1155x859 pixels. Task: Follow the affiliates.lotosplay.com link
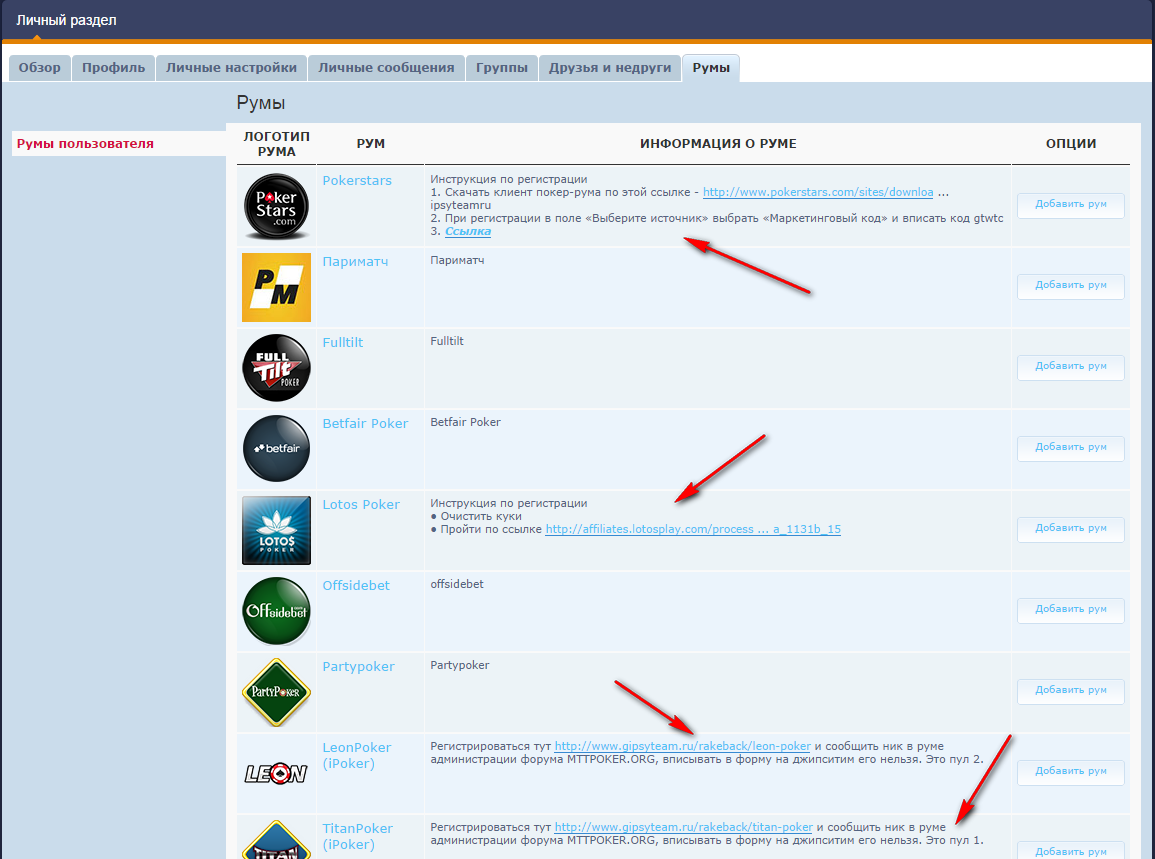(x=692, y=529)
